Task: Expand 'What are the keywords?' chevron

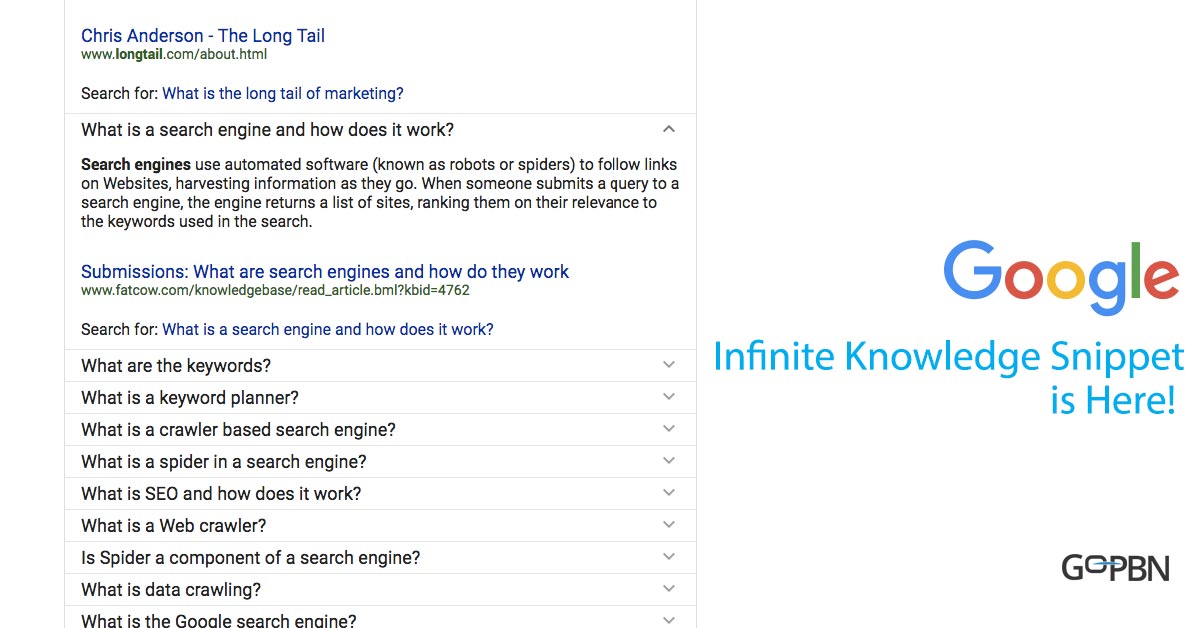Action: (669, 365)
